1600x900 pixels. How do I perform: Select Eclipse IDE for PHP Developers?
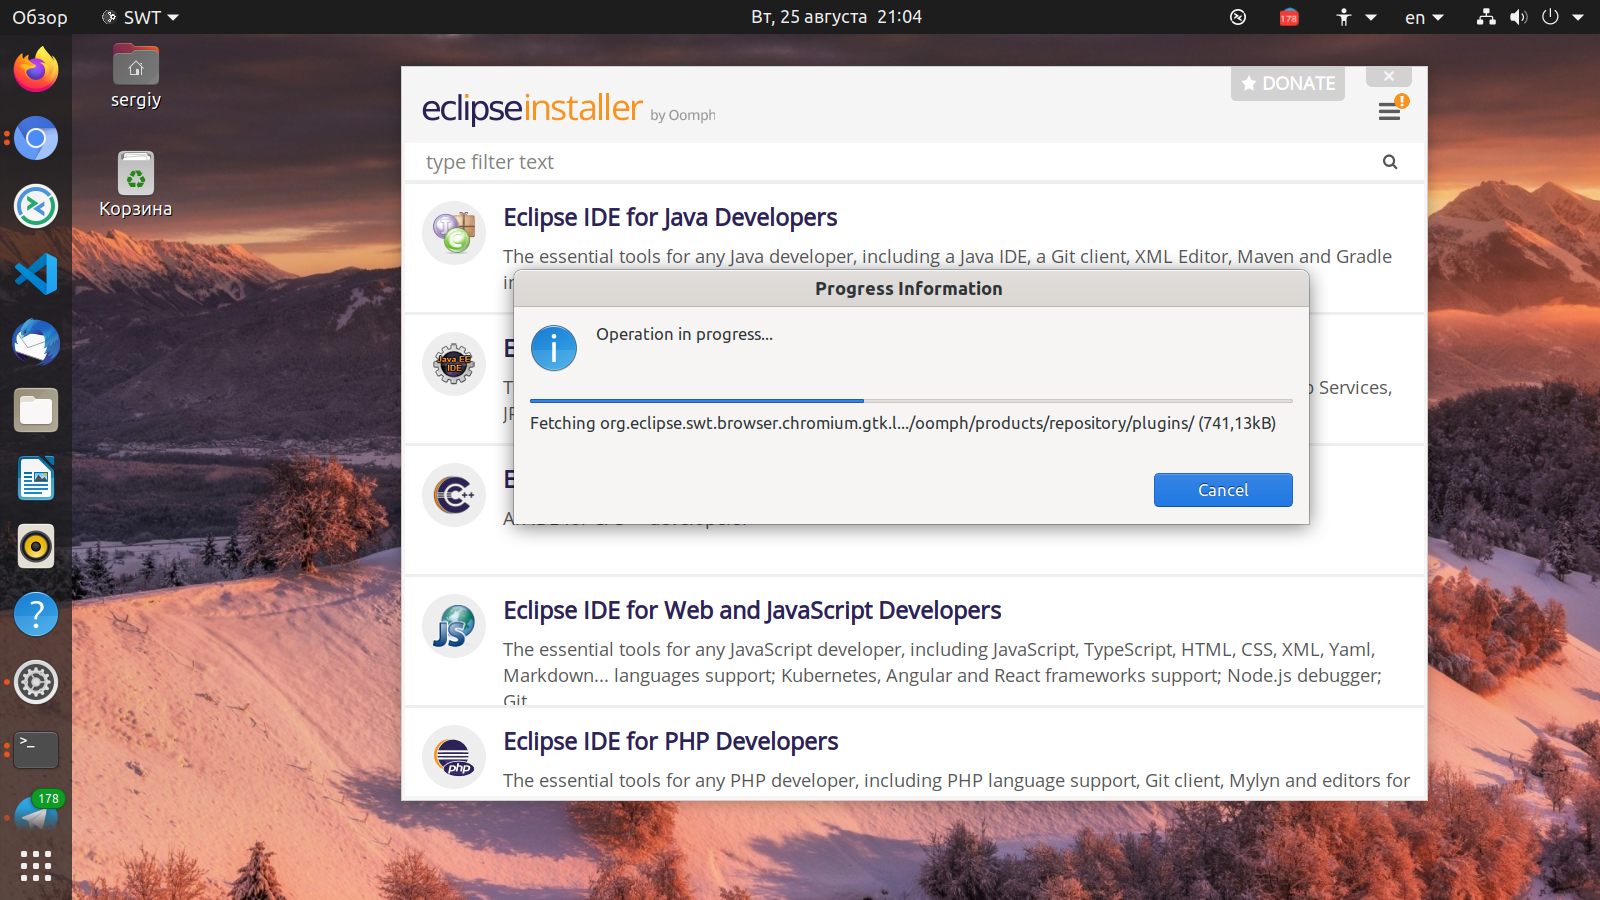pos(670,741)
